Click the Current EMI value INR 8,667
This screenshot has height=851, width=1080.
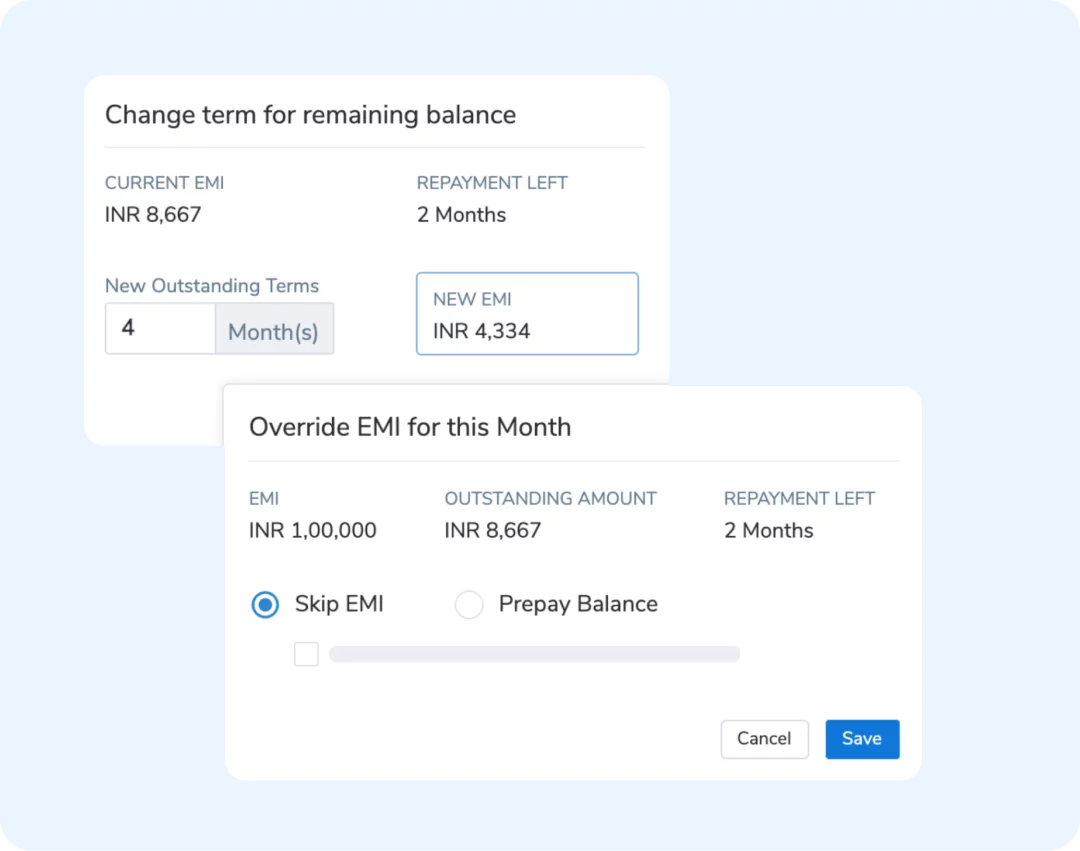tap(153, 215)
